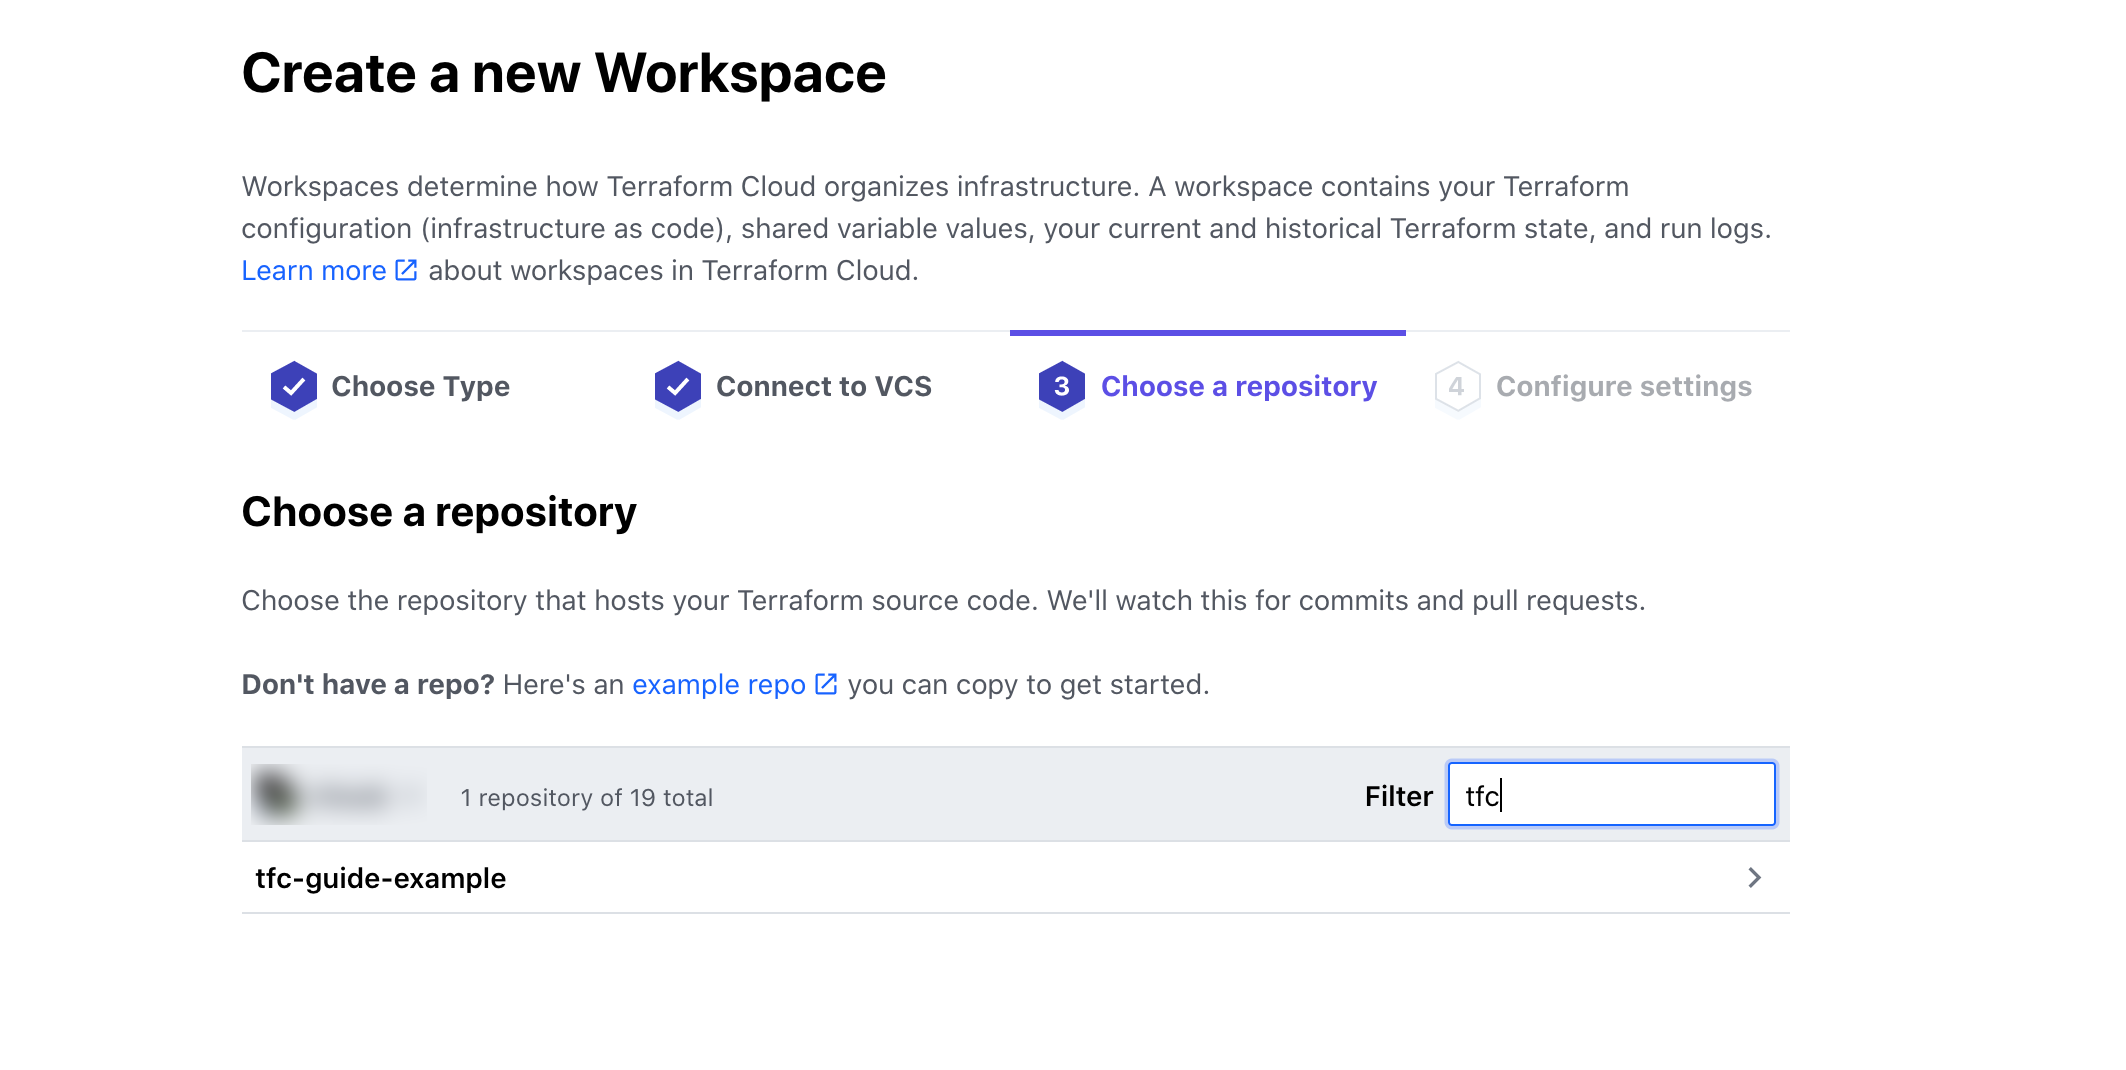Viewport: 2126px width, 1070px height.
Task: Click the external link icon beside example repo
Action: (826, 684)
